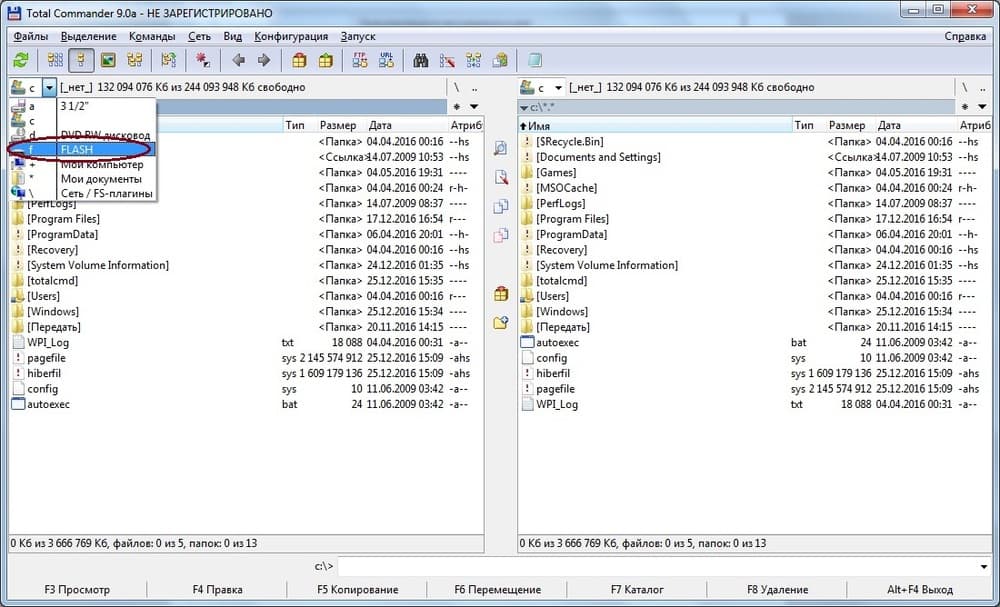Image resolution: width=1000 pixels, height=607 pixels.
Task: Toggle the pressed full details view icon
Action: tap(81, 61)
